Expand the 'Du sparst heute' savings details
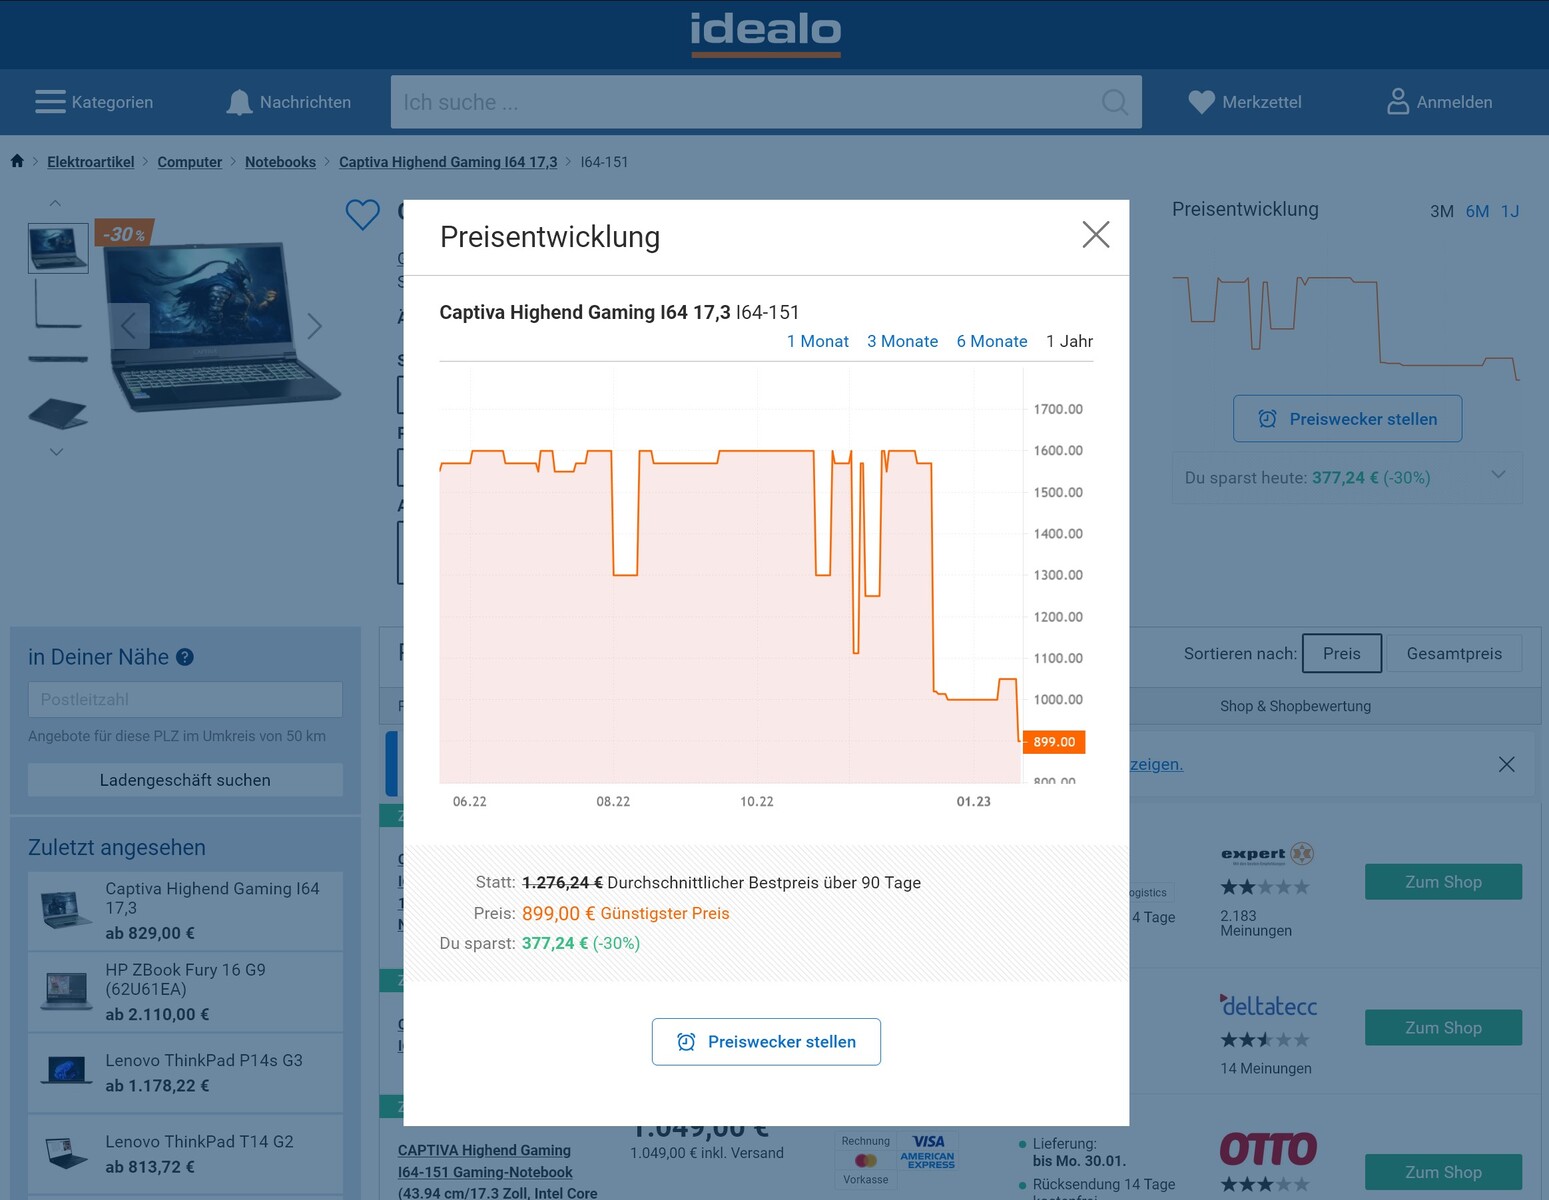The image size is (1549, 1200). (1498, 475)
